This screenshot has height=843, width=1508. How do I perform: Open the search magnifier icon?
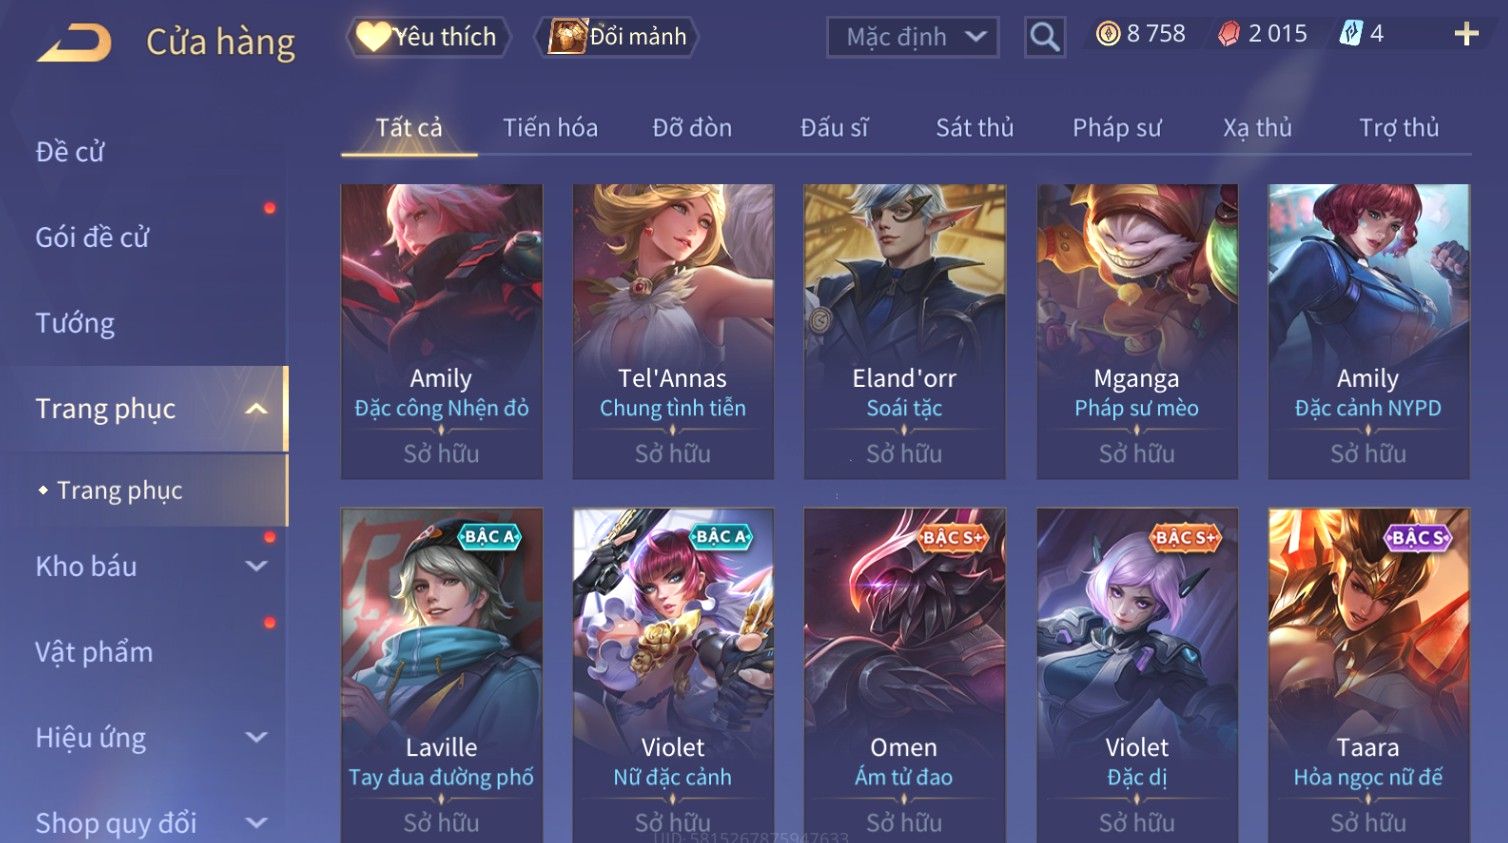click(1044, 37)
